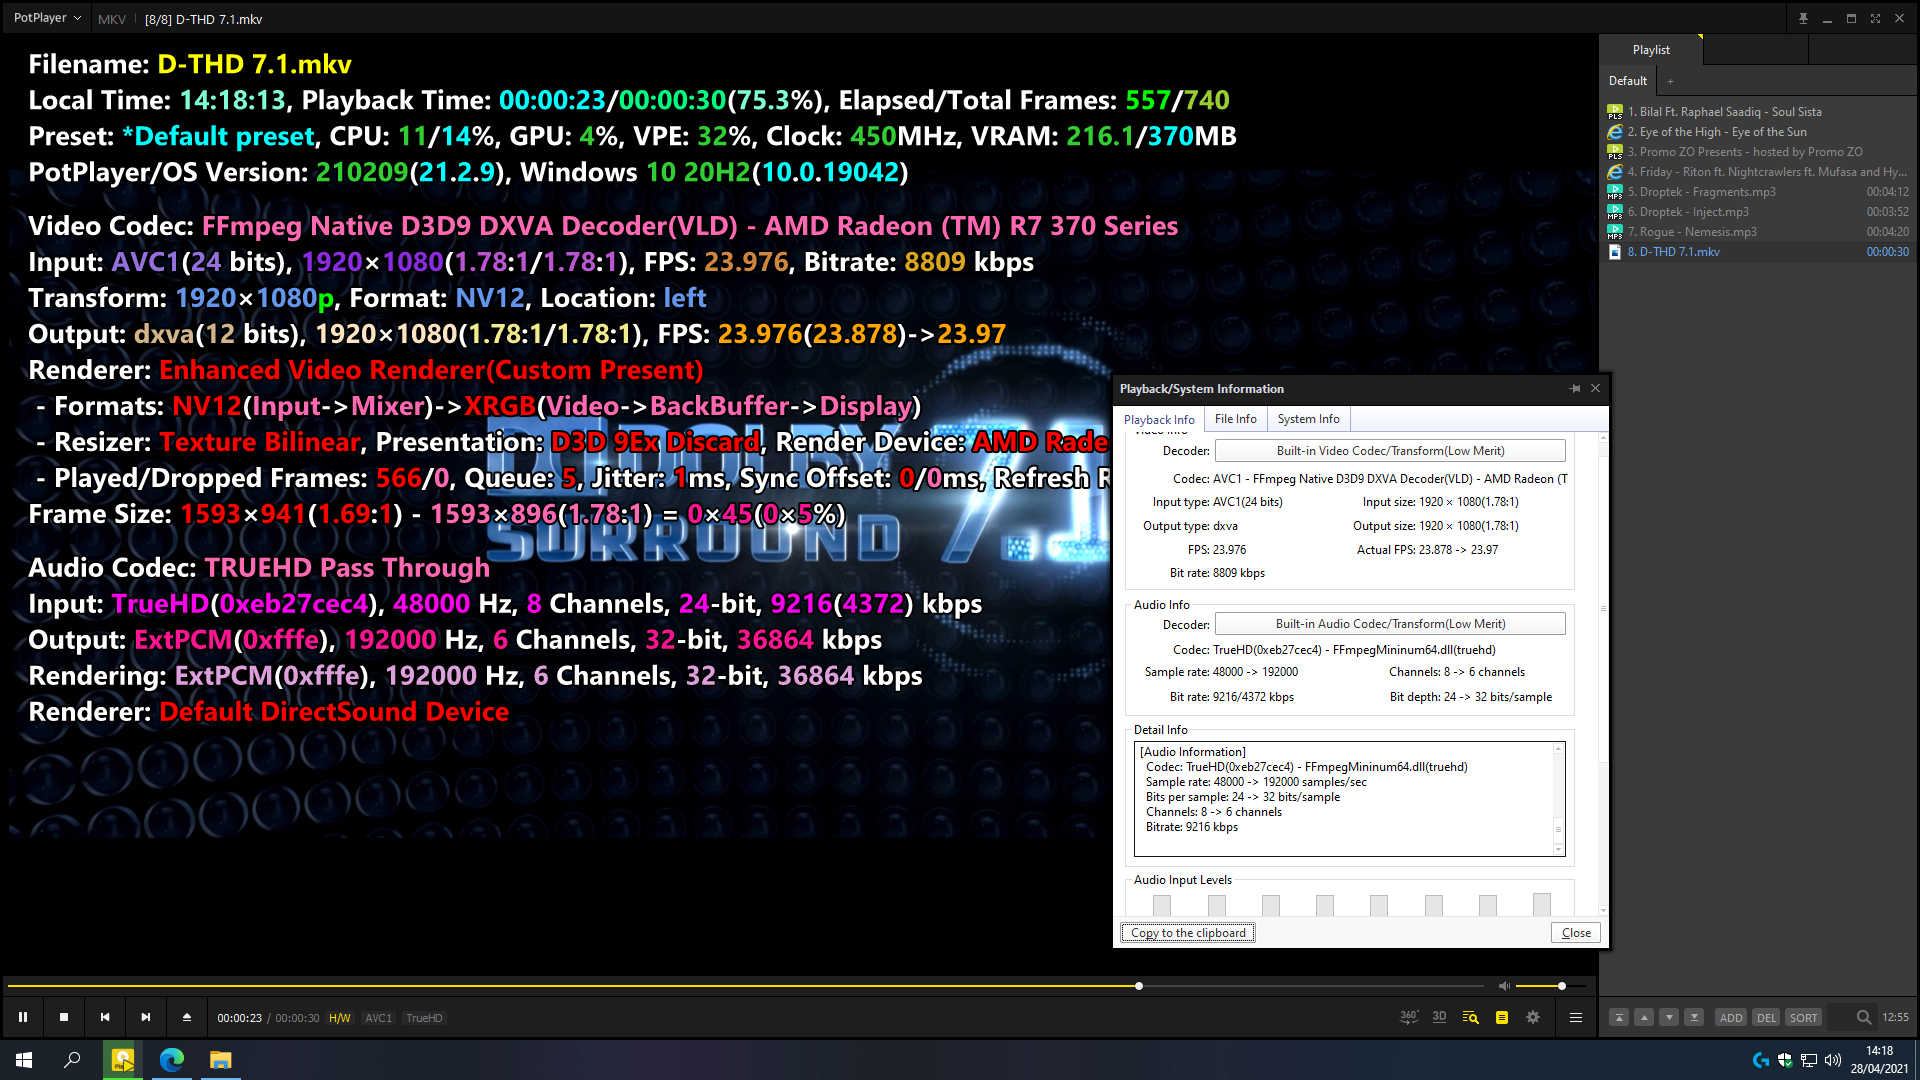This screenshot has height=1080, width=1920.
Task: Click the eject/open file icon
Action: pyautogui.click(x=187, y=1017)
